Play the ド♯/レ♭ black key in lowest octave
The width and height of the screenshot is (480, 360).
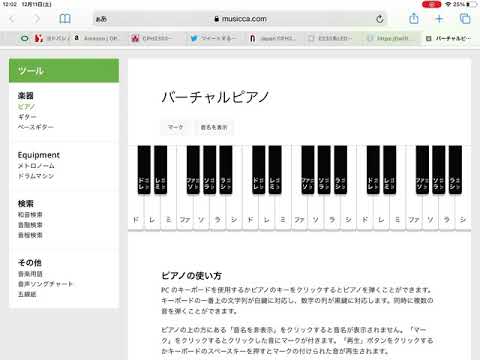pos(144,169)
